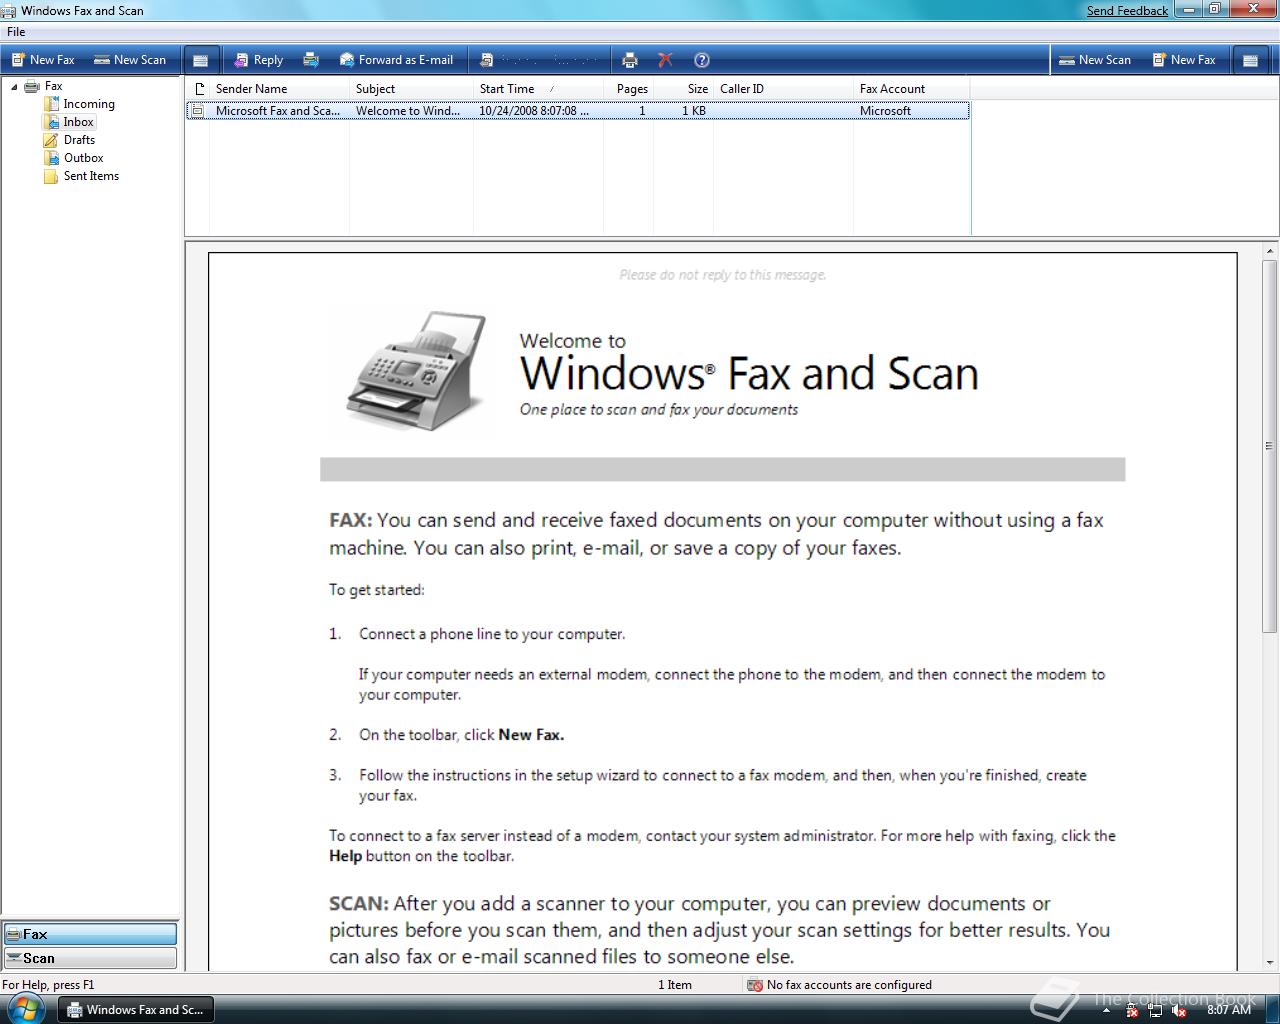Switch to the Scan view tab

click(x=90, y=958)
